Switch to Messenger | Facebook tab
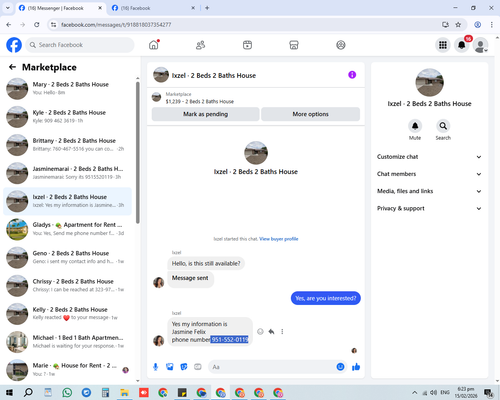Screen dimensions: 500x400 point(60,8)
